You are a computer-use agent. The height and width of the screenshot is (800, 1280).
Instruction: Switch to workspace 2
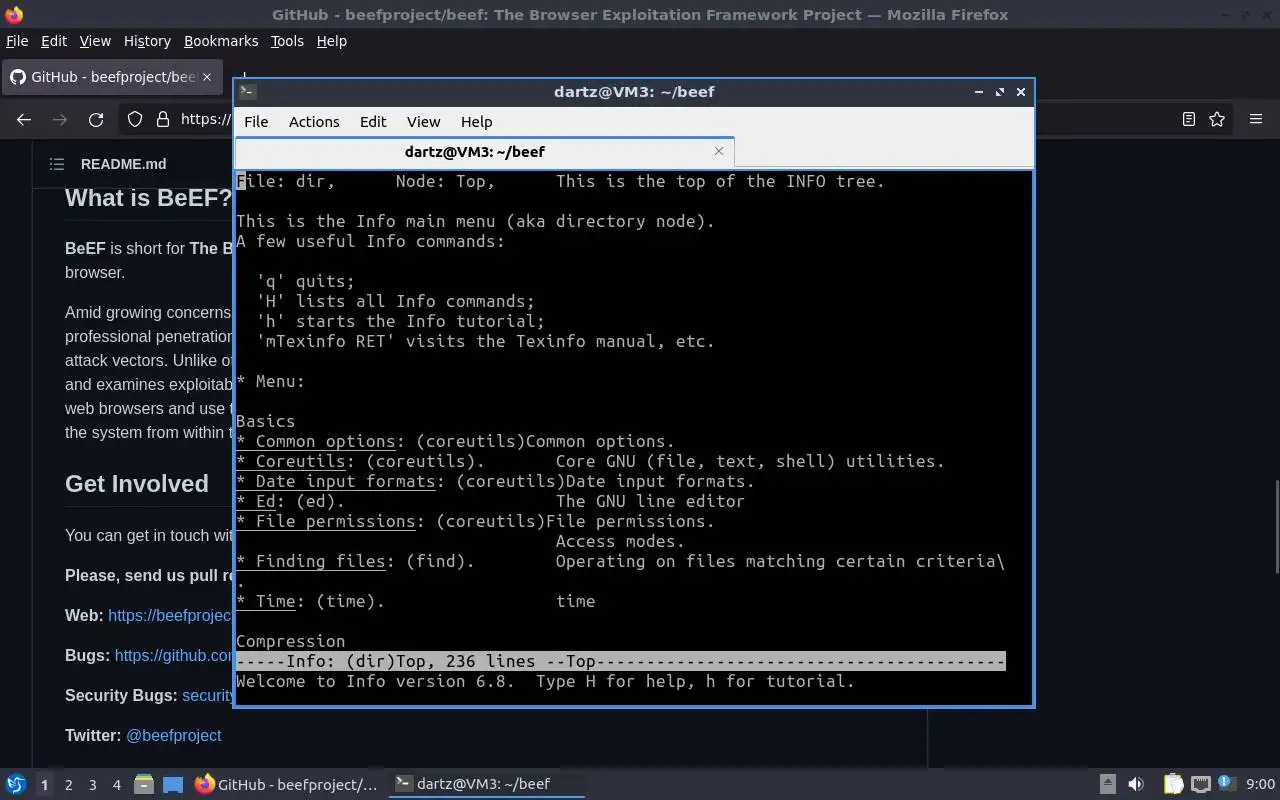click(69, 785)
